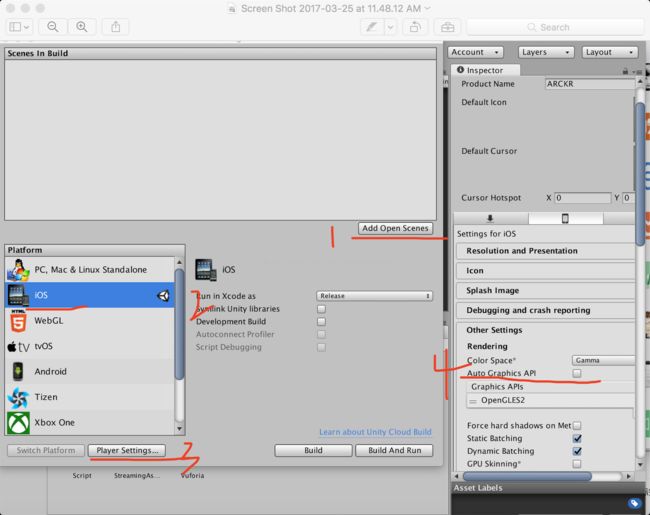Click Player Settings button
The width and height of the screenshot is (650, 515).
click(127, 450)
